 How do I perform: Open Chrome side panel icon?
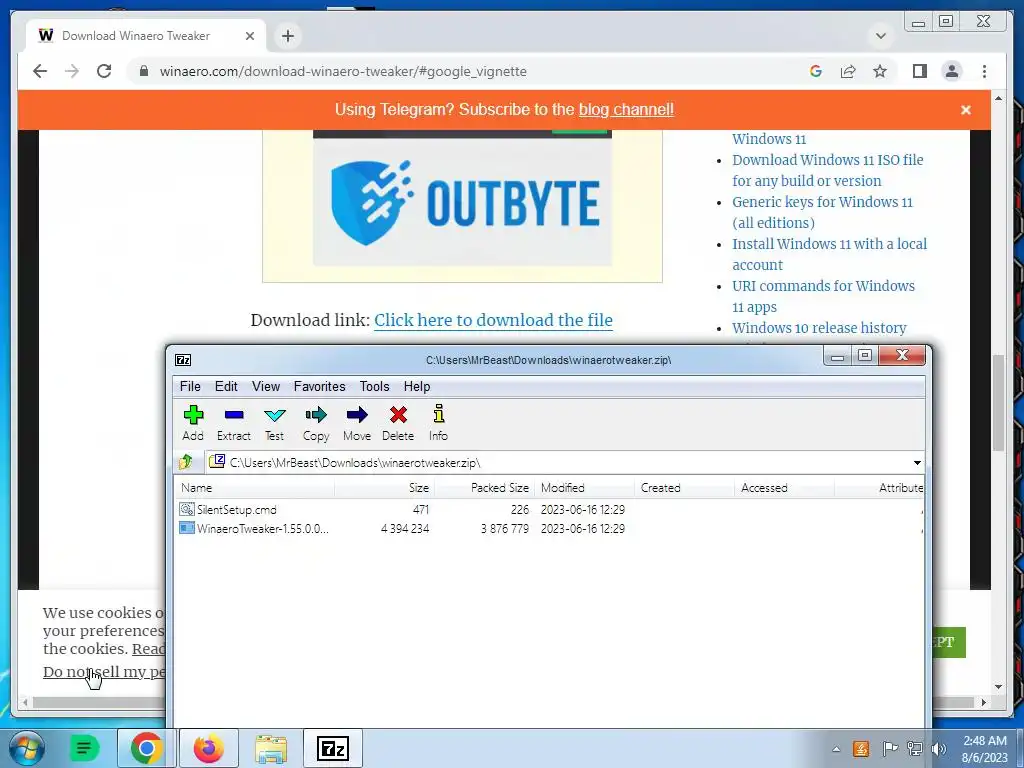(920, 71)
